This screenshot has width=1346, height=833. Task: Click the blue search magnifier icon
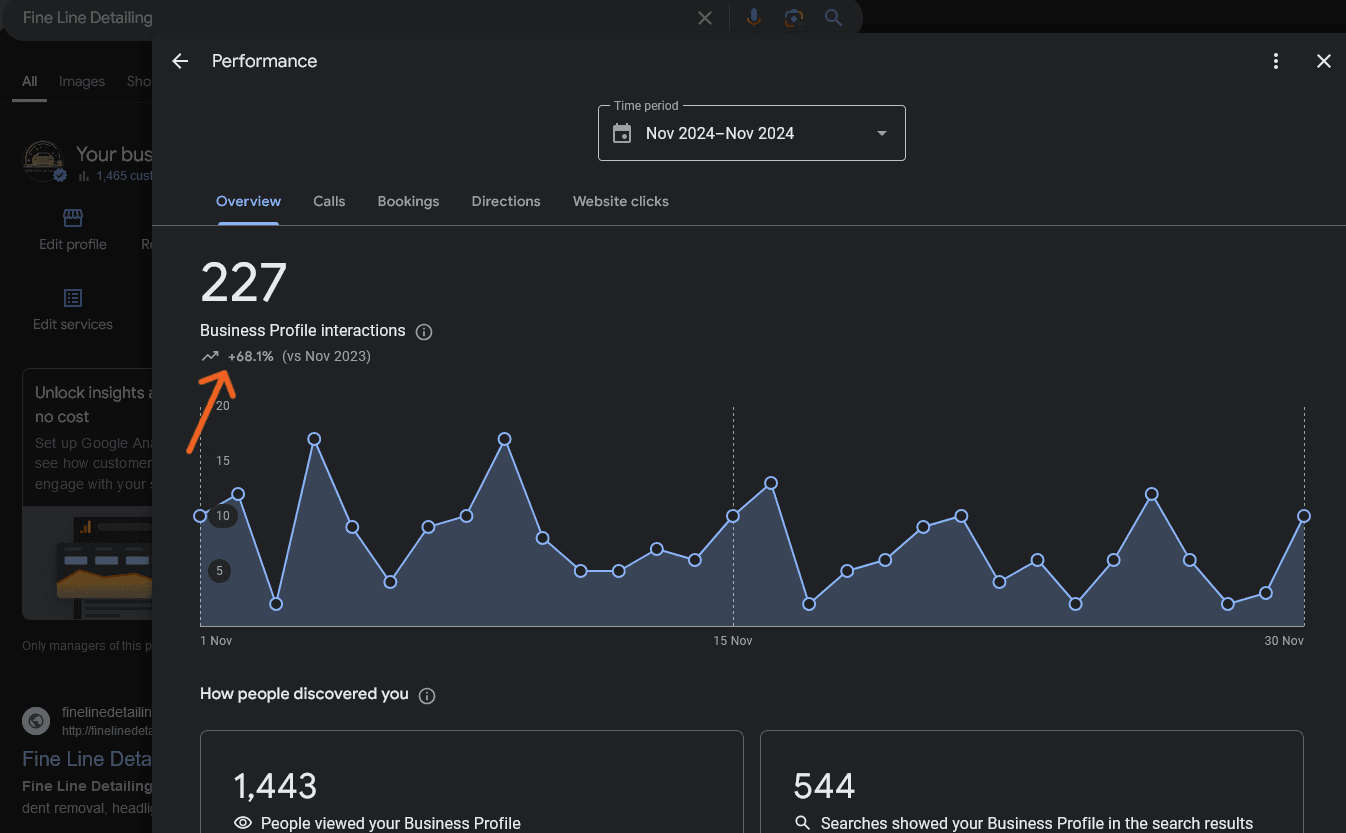click(833, 18)
